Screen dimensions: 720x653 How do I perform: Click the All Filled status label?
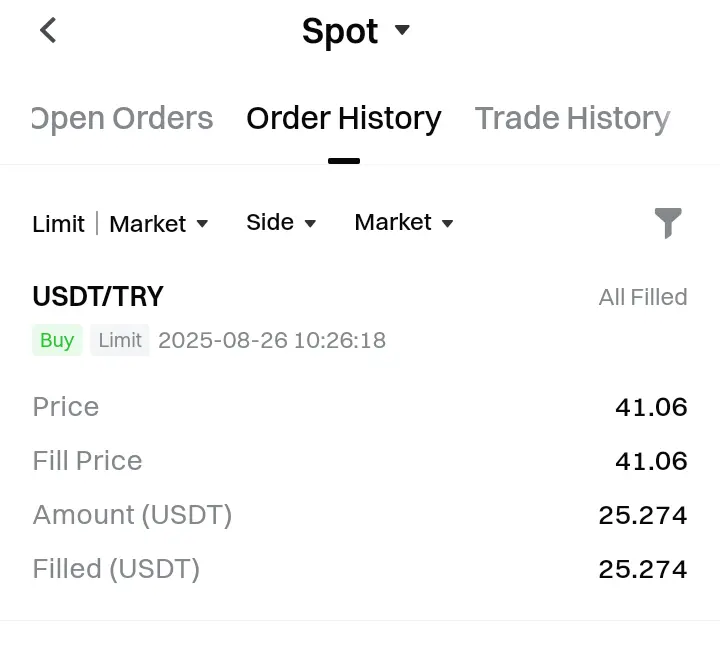pyautogui.click(x=643, y=297)
